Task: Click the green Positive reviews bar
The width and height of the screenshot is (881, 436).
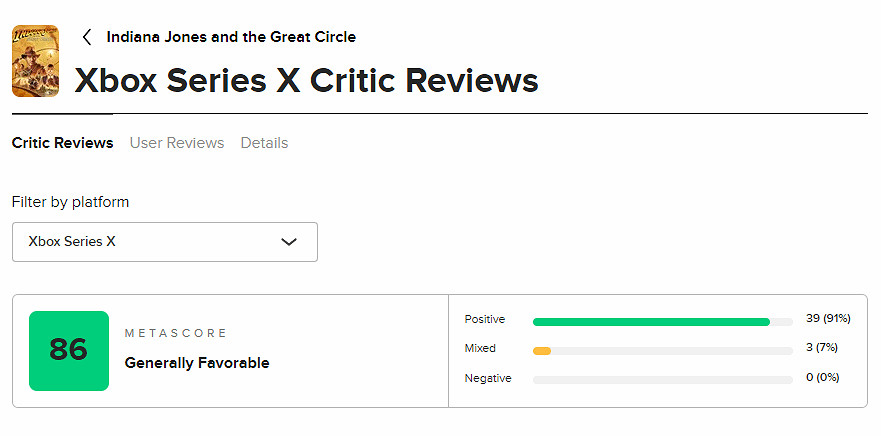Action: [x=651, y=322]
